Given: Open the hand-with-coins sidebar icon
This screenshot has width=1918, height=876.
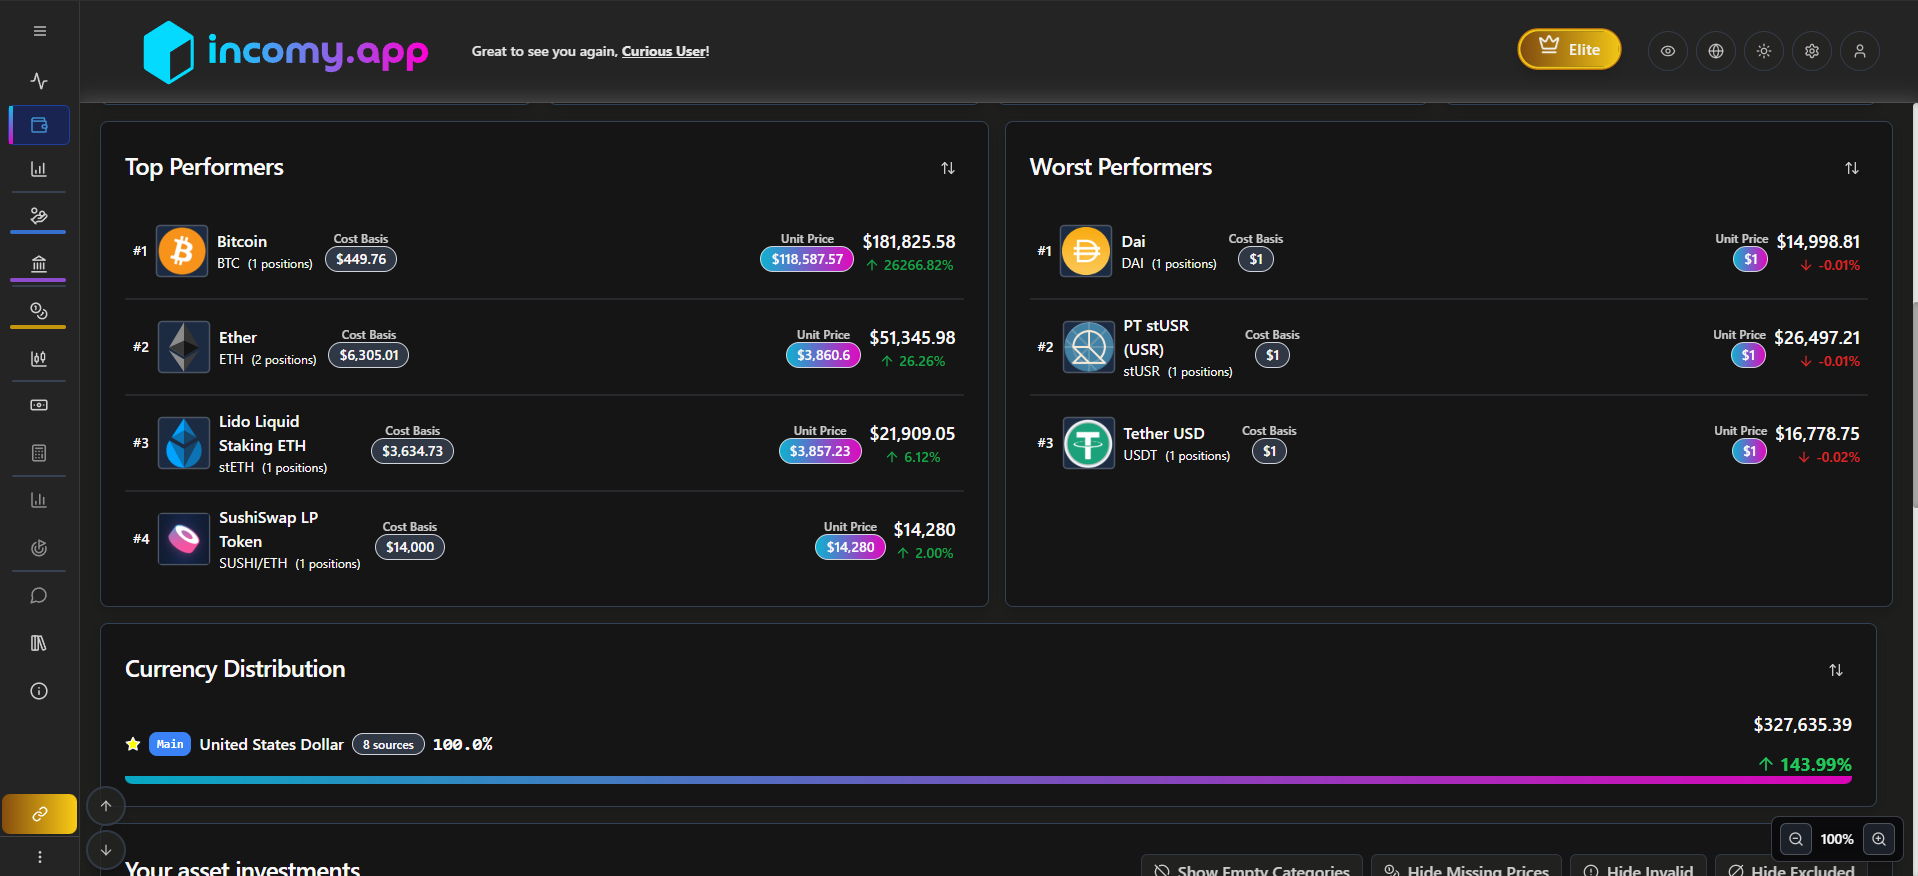Looking at the screenshot, I should pyautogui.click(x=39, y=215).
